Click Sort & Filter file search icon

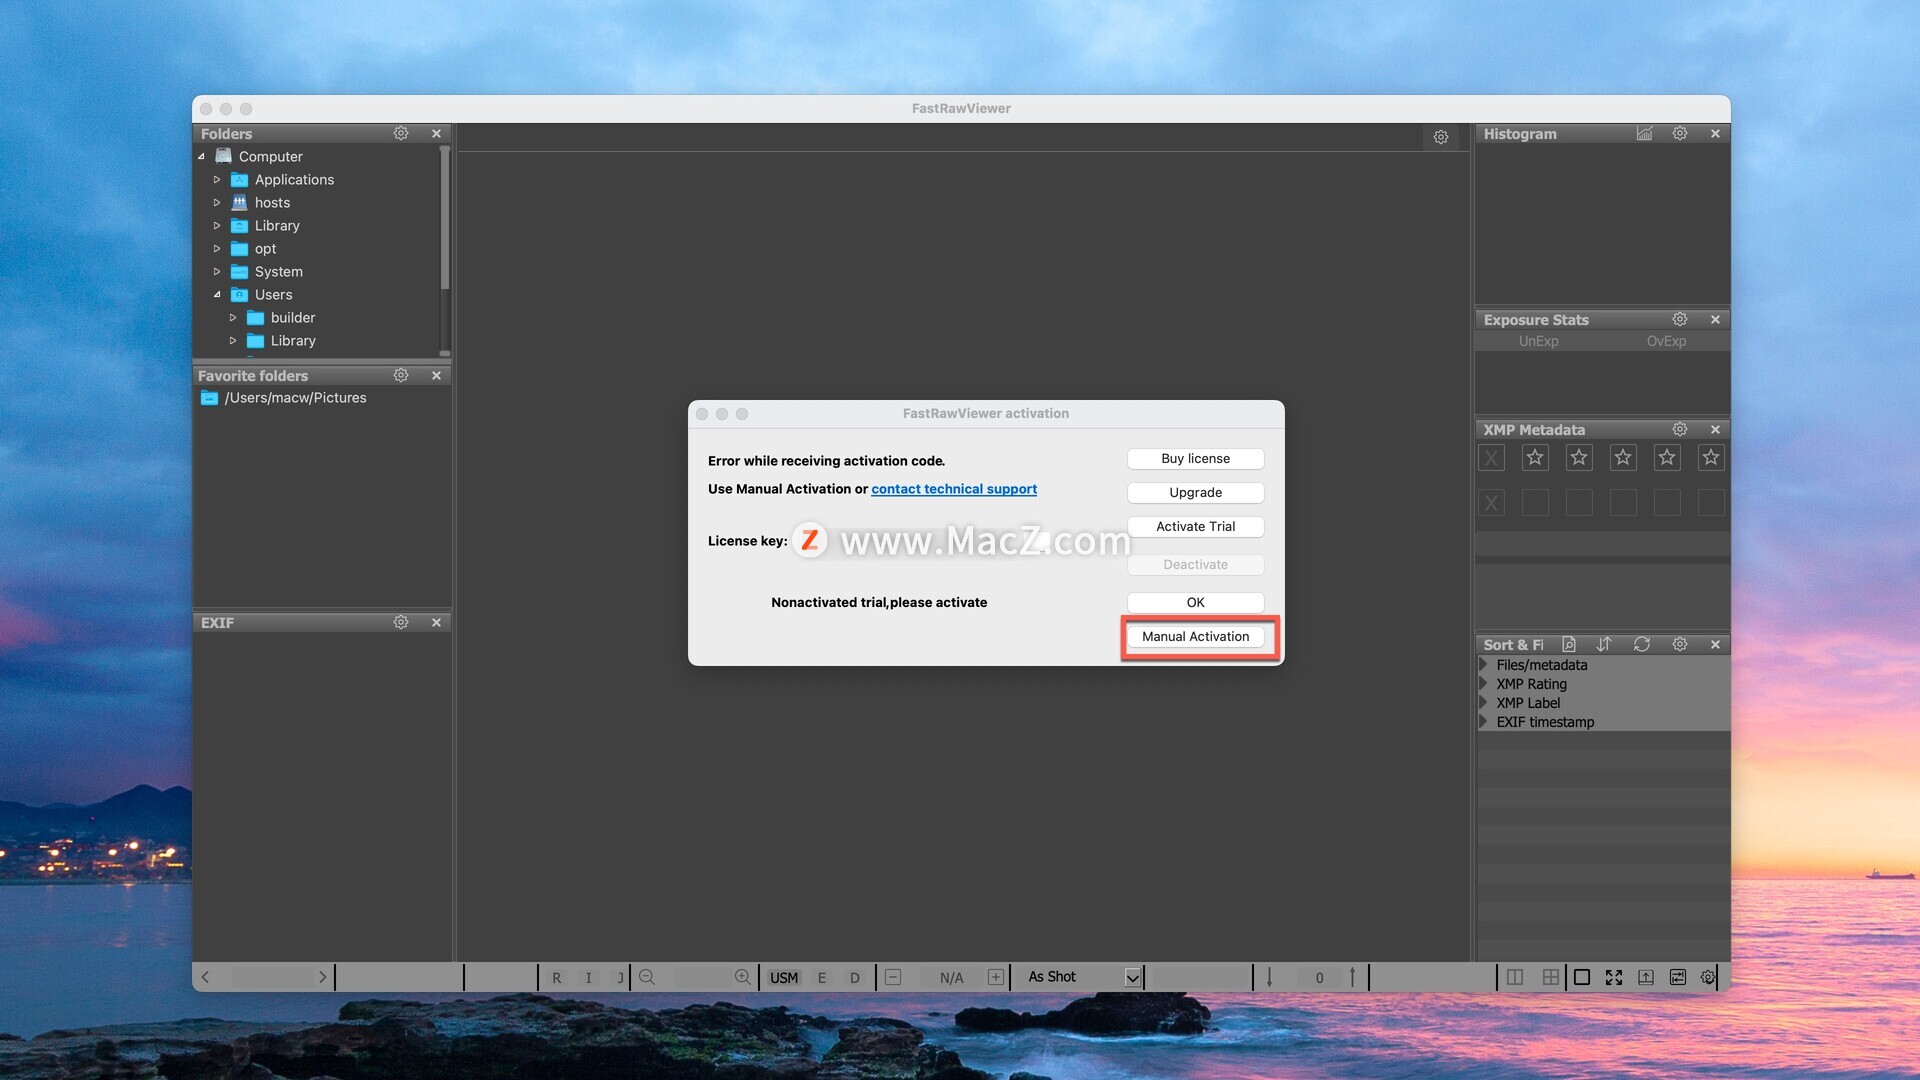tap(1569, 644)
